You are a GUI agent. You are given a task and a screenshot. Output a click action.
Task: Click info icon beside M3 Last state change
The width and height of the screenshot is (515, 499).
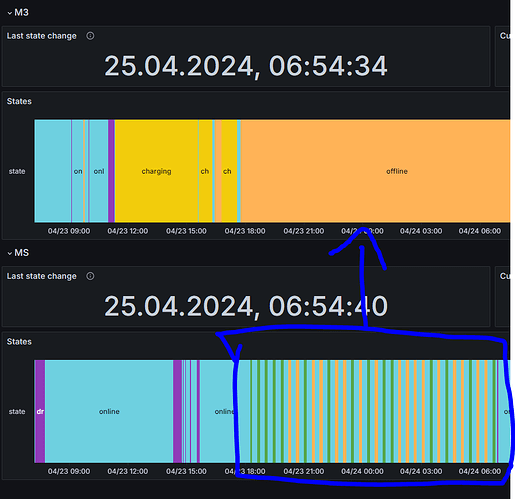pyautogui.click(x=90, y=36)
